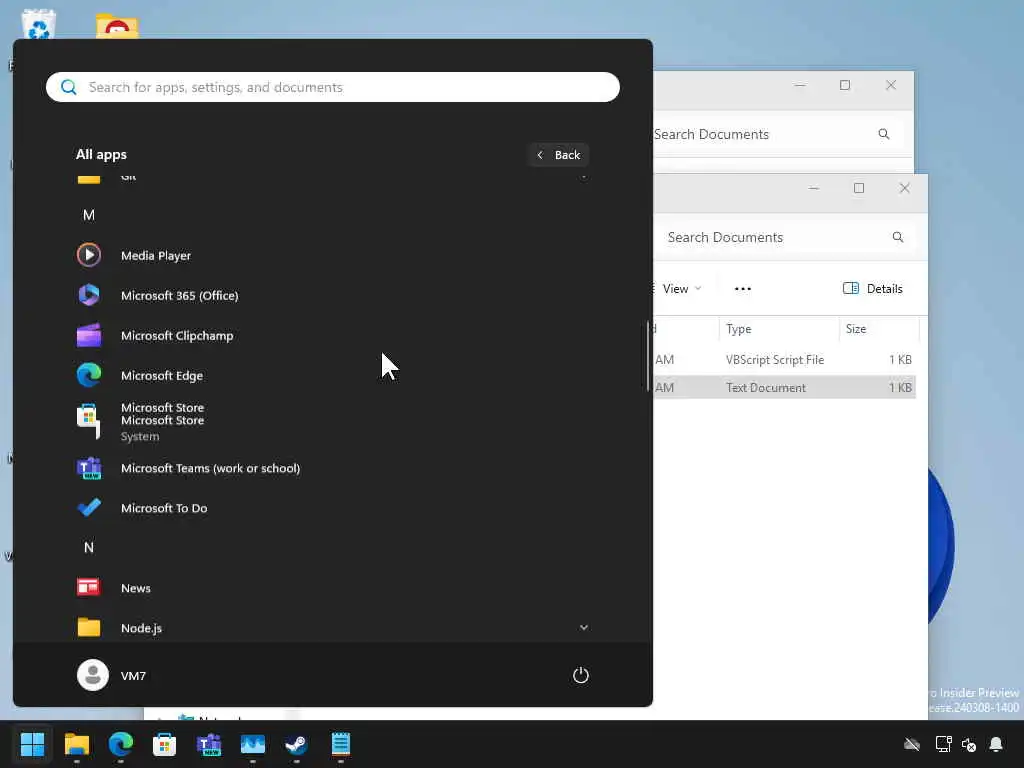Launch Microsoft Edge from All apps
Screen dimensions: 1024x768
tap(332, 376)
